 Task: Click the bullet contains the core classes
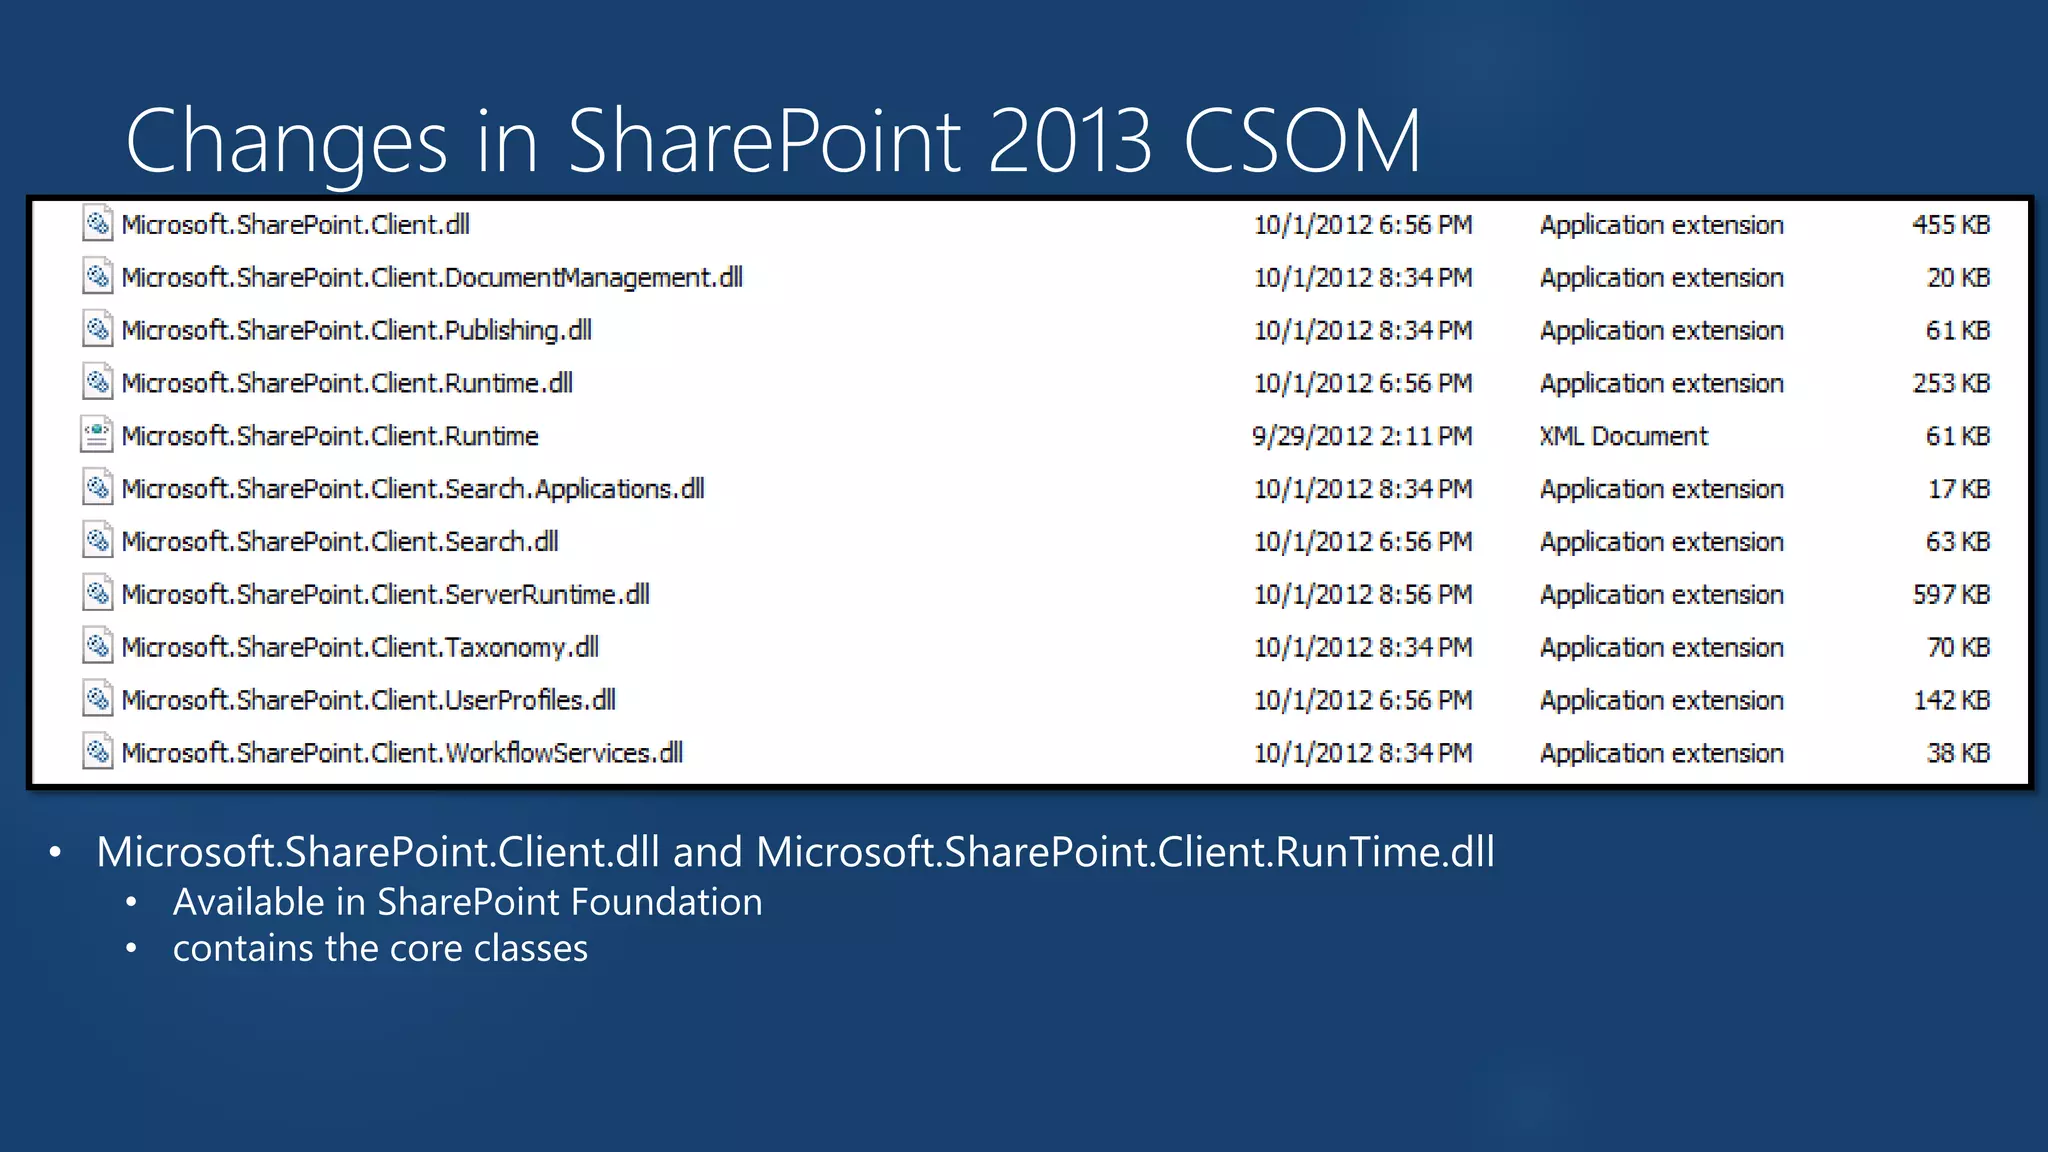380,948
